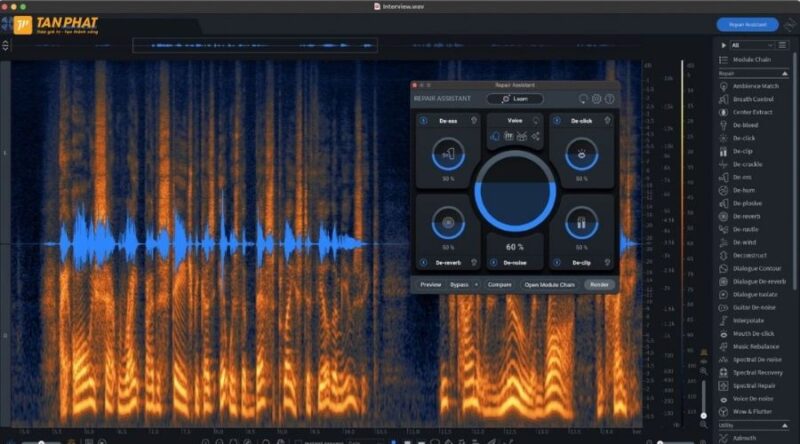
Task: Toggle the De-ess module power button
Action: (422, 121)
